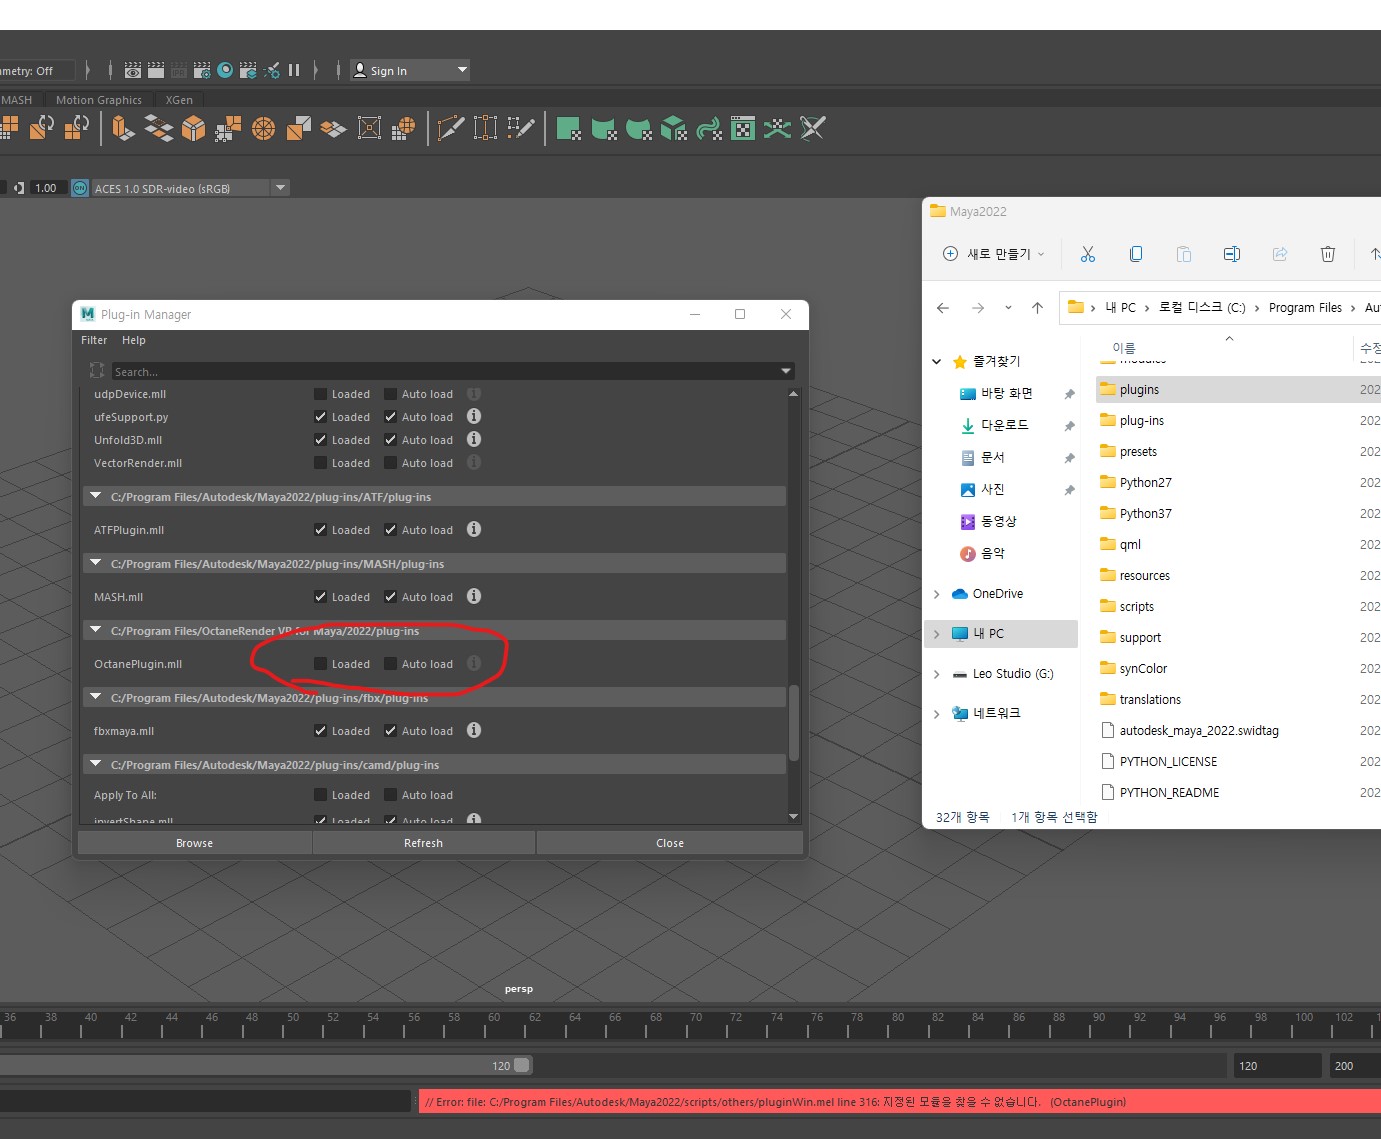Expand OneDrive in Explorer navigation pane
This screenshot has height=1139, width=1381.
click(937, 594)
